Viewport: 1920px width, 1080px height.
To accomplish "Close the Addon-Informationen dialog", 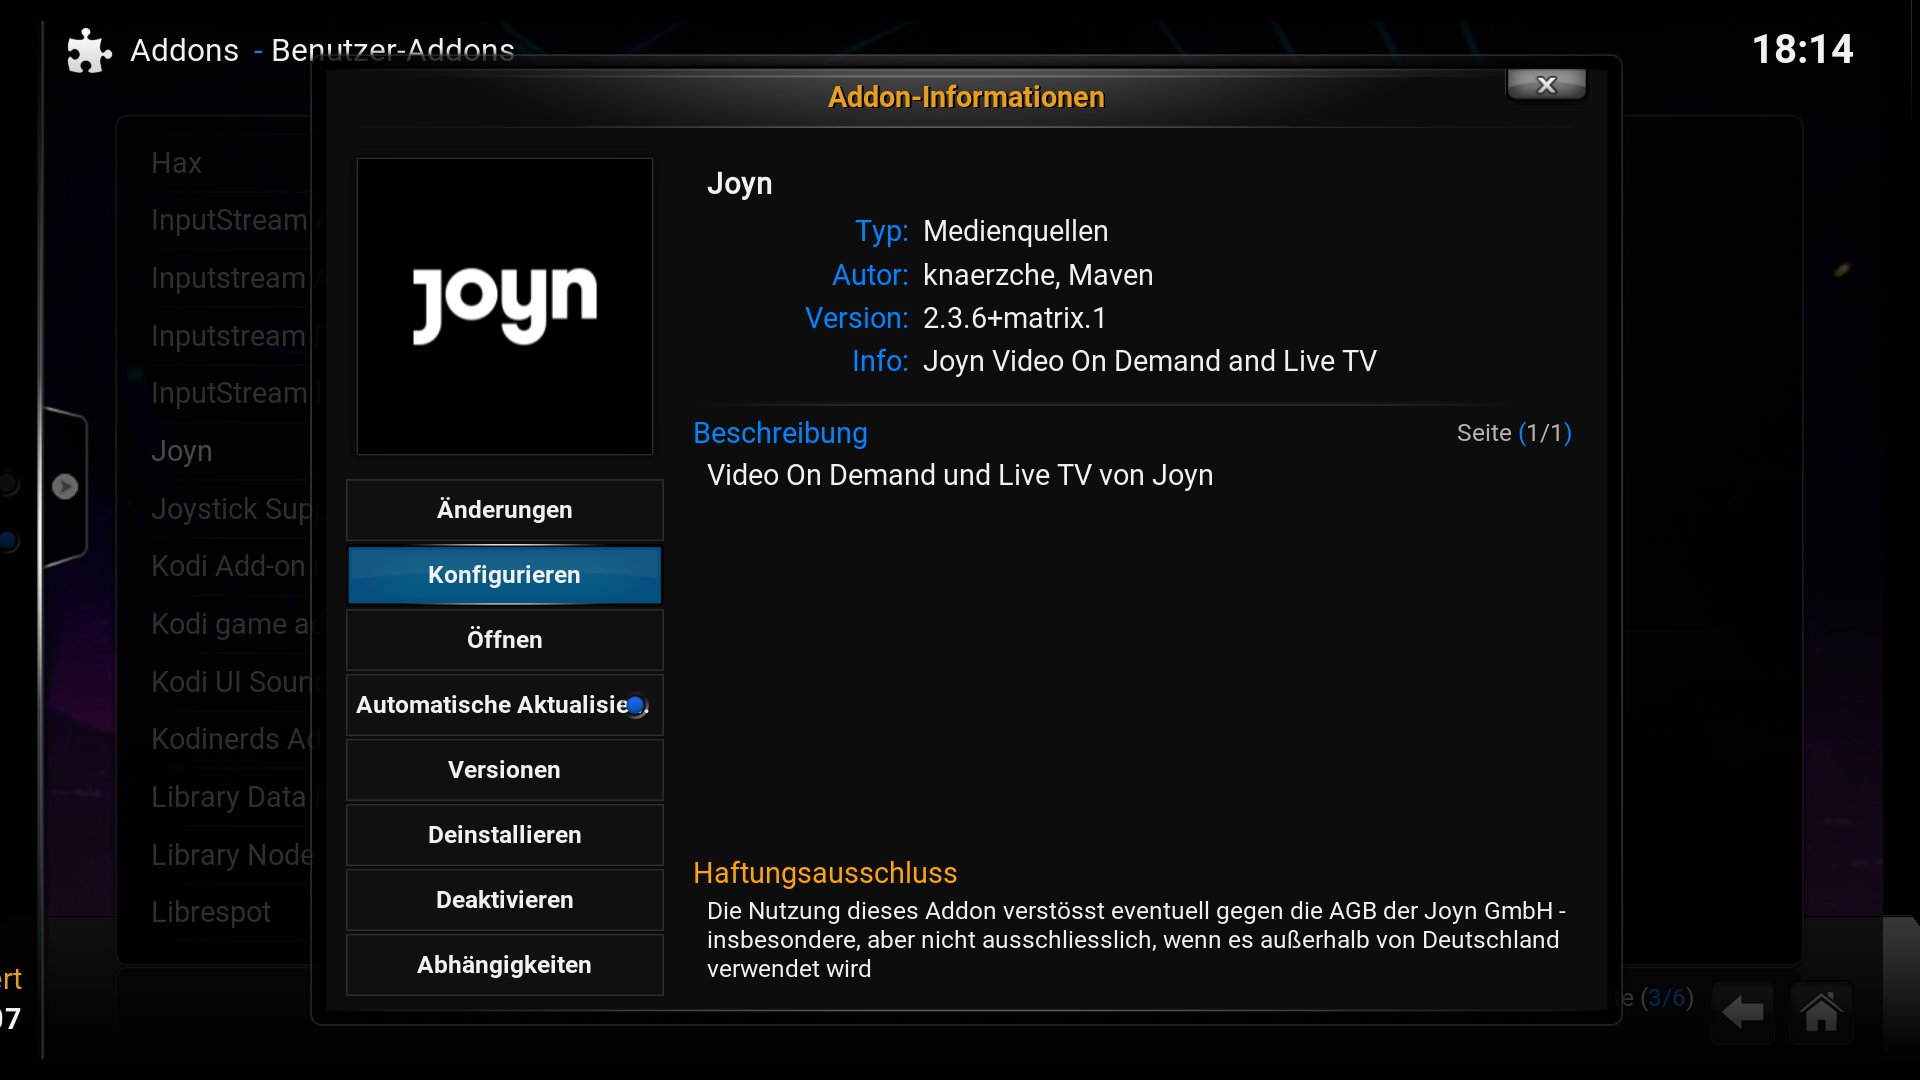I will [x=1546, y=85].
